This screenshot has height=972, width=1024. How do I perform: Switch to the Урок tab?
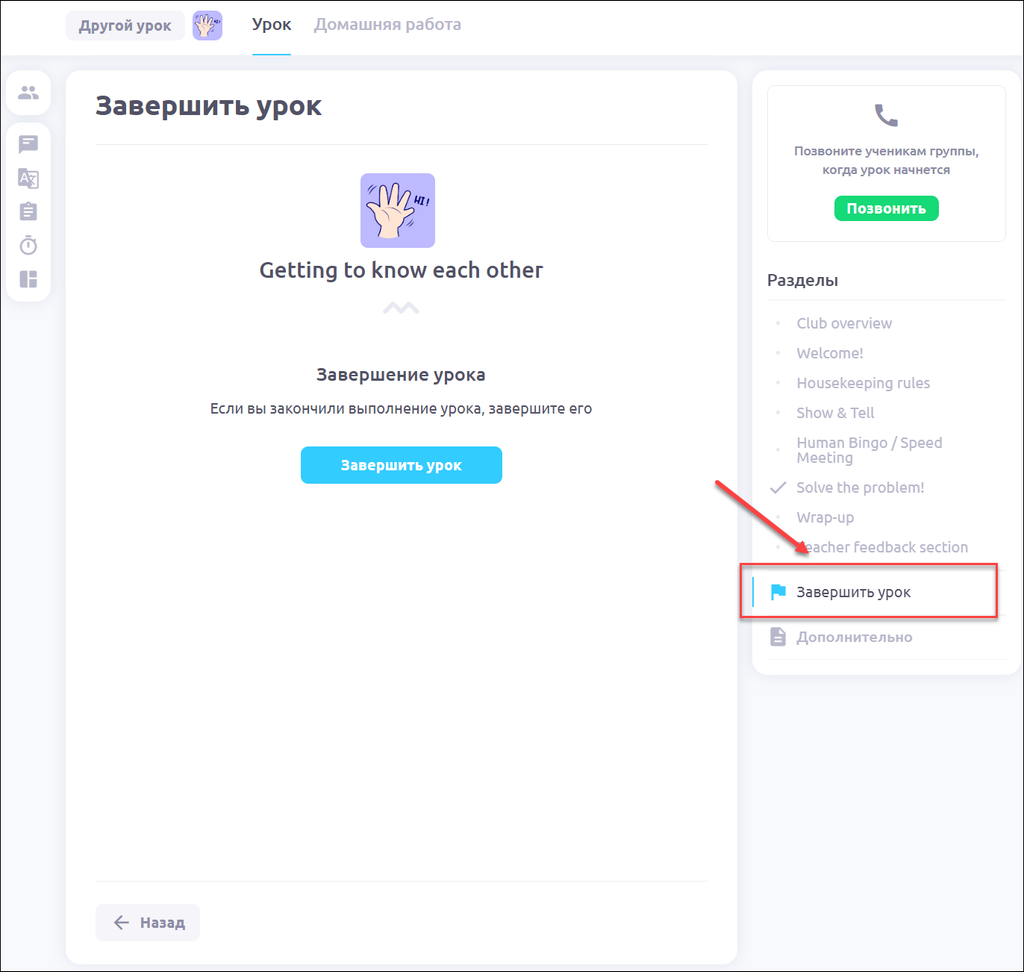click(271, 25)
